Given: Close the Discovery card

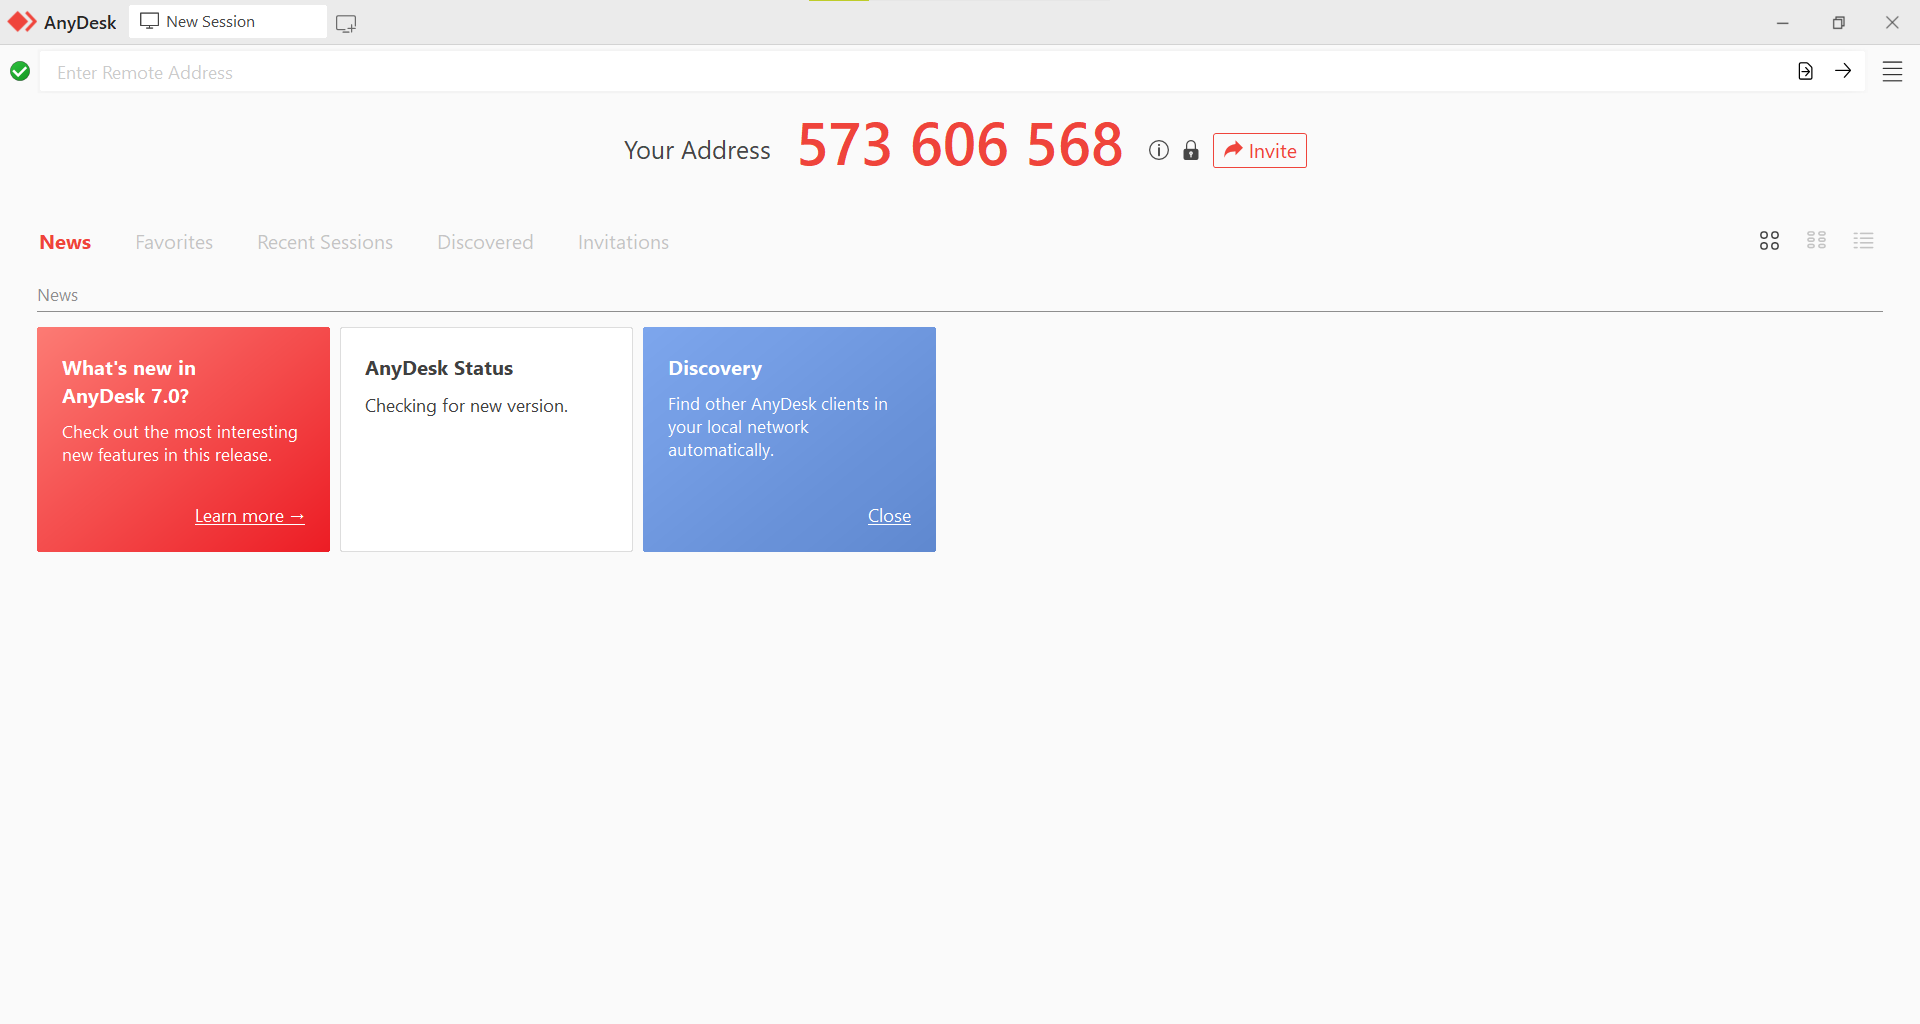Looking at the screenshot, I should 889,516.
